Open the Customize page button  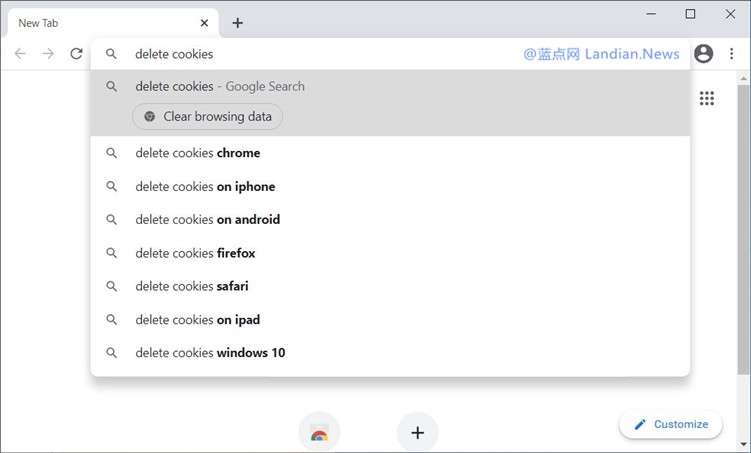pyautogui.click(x=670, y=424)
